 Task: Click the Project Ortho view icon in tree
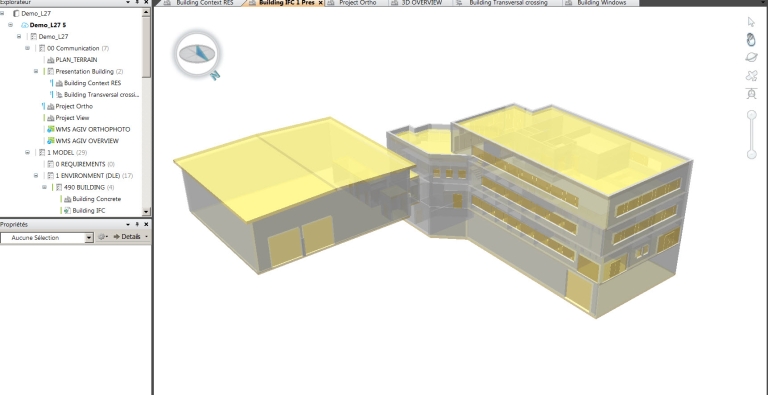(50, 106)
